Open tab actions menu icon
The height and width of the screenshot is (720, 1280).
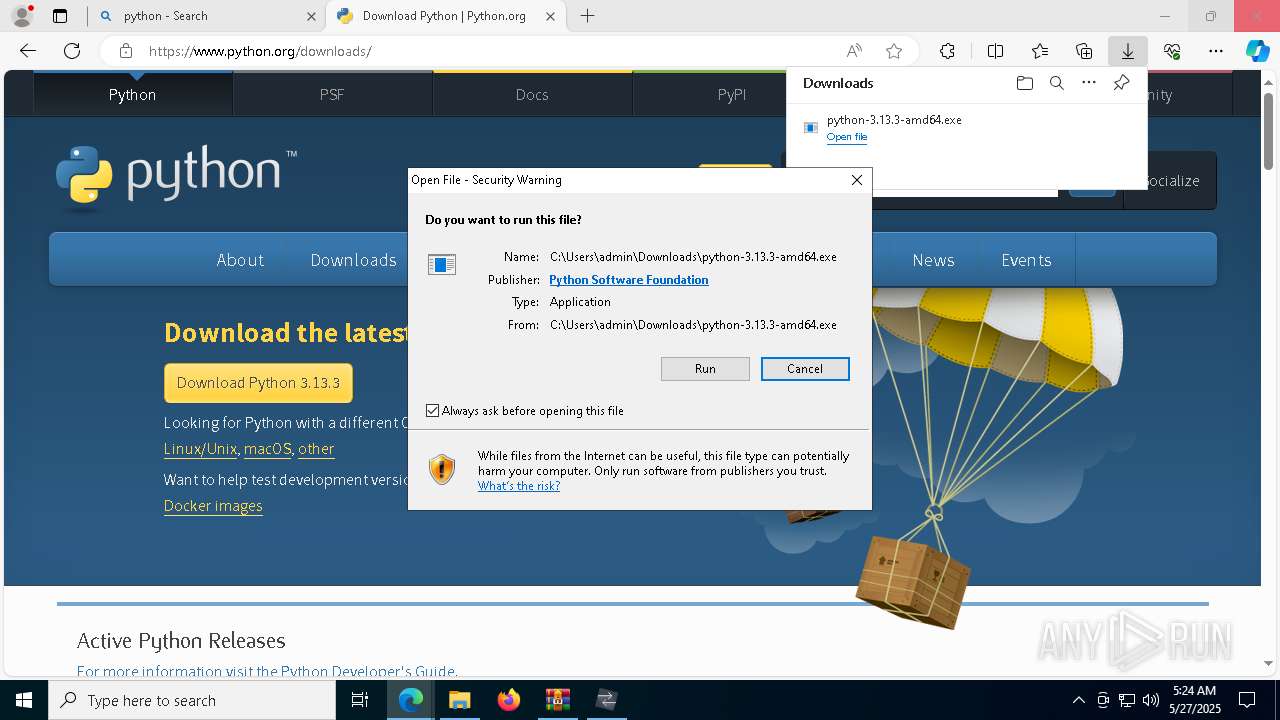(60, 16)
